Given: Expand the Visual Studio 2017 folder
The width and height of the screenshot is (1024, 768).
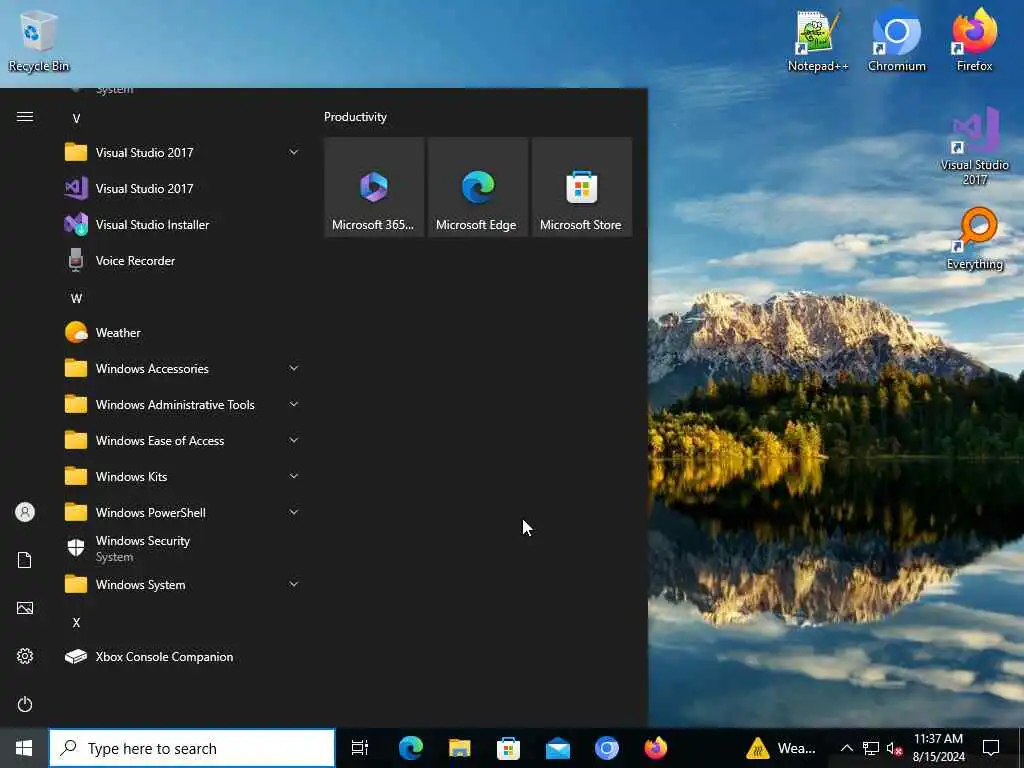Looking at the screenshot, I should tap(183, 153).
